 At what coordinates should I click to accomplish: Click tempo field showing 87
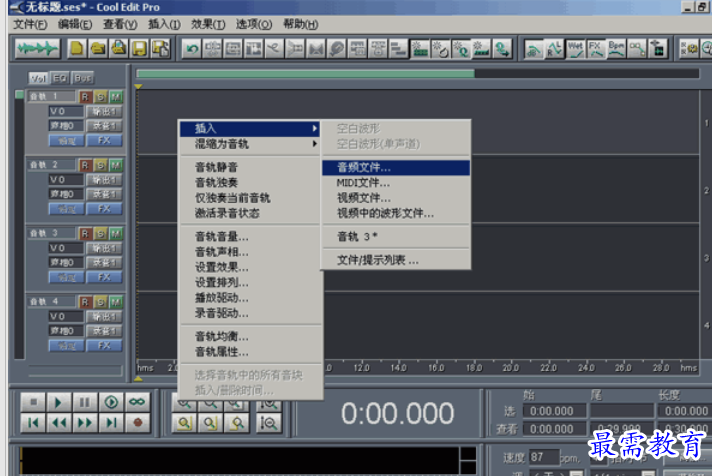tap(544, 457)
